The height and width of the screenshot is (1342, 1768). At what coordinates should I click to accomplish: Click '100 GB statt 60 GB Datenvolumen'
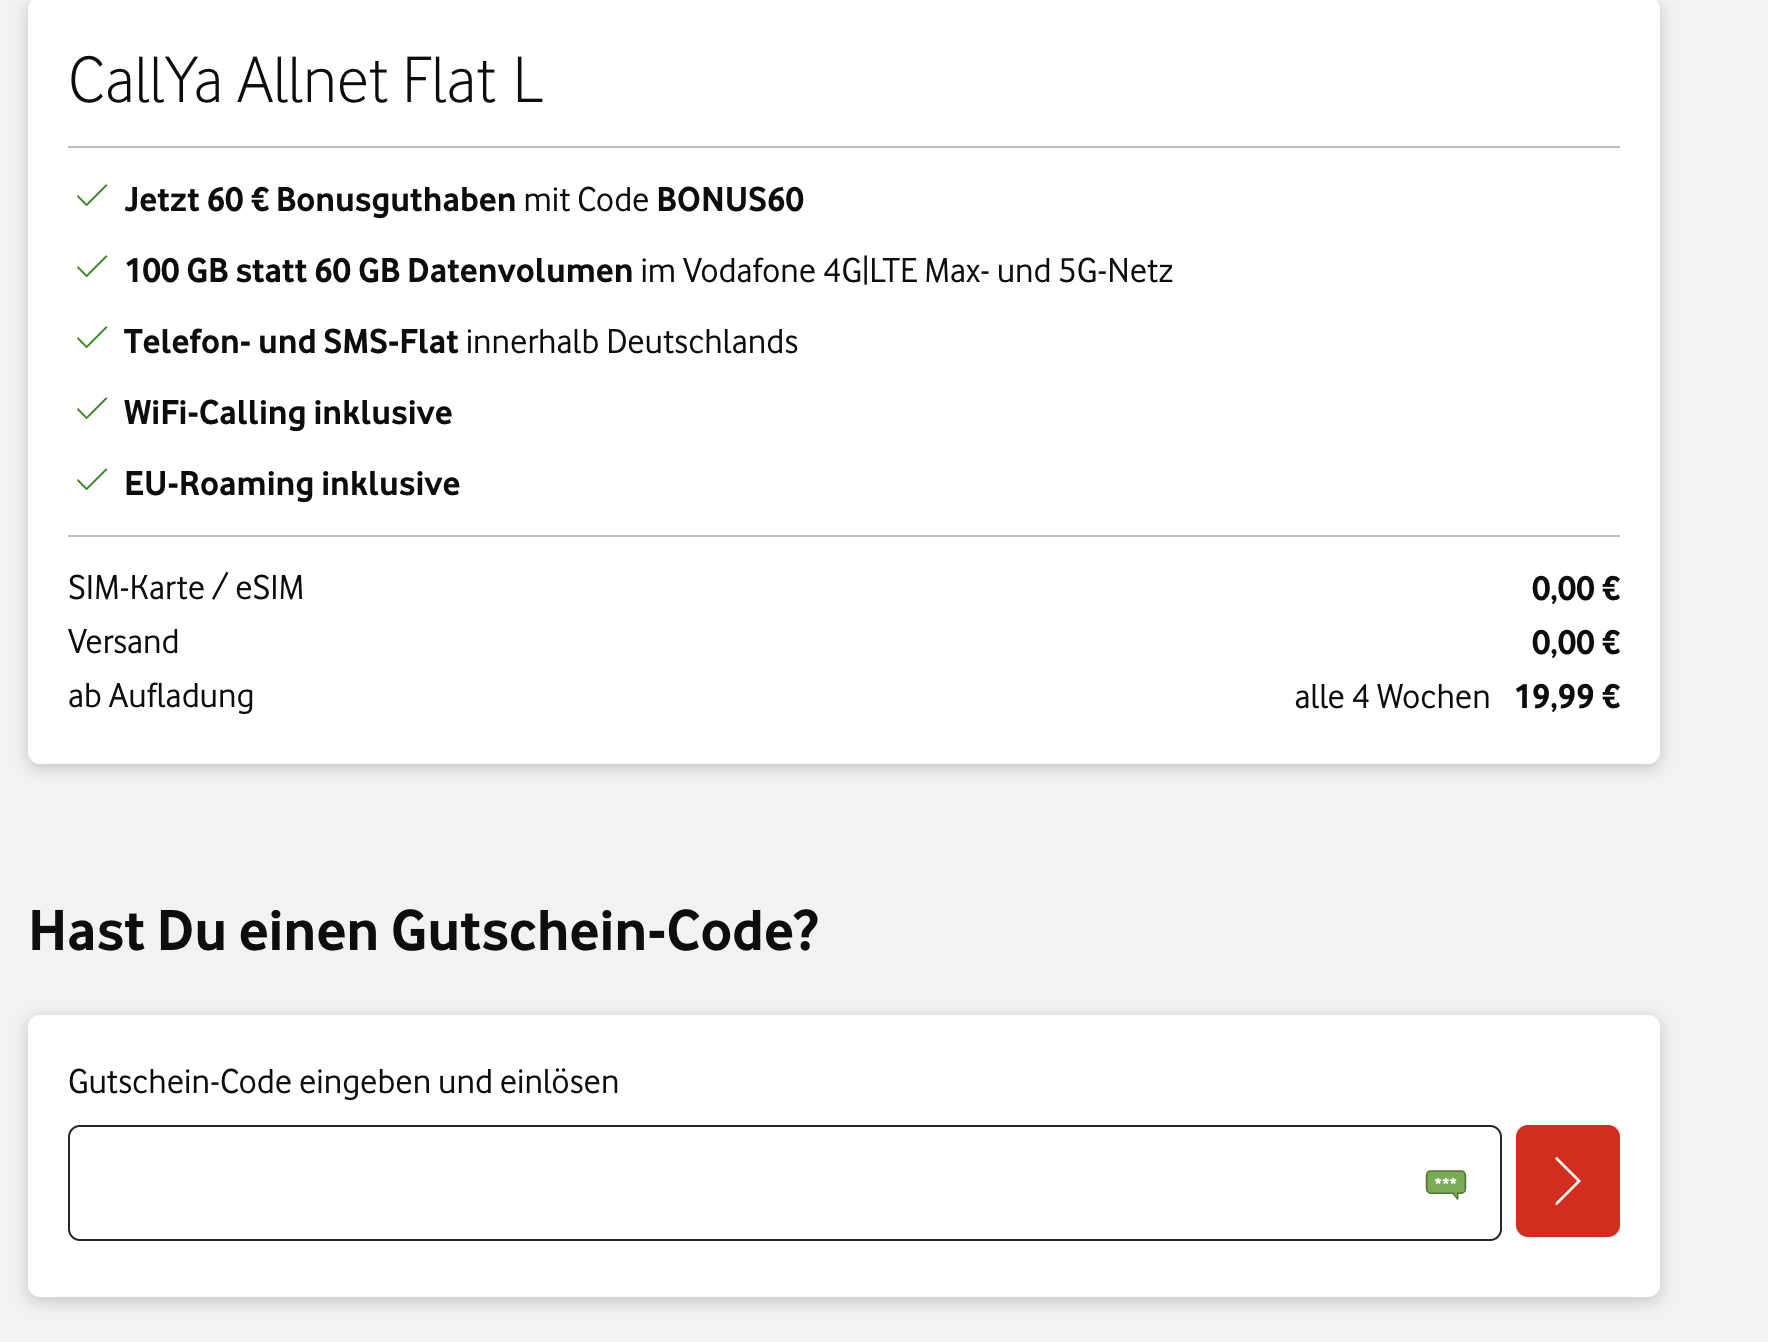[x=378, y=271]
